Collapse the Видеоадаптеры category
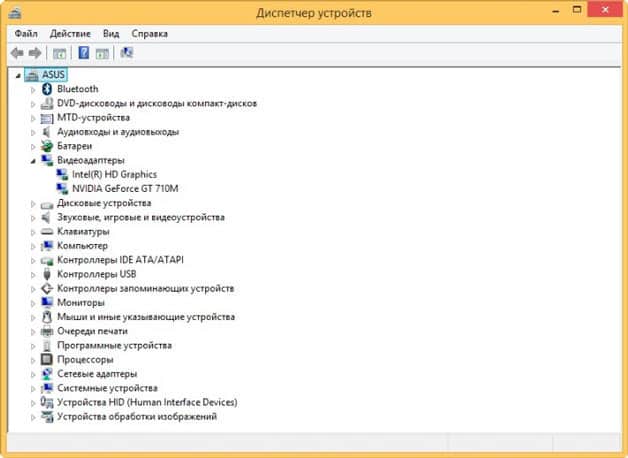 tap(33, 160)
